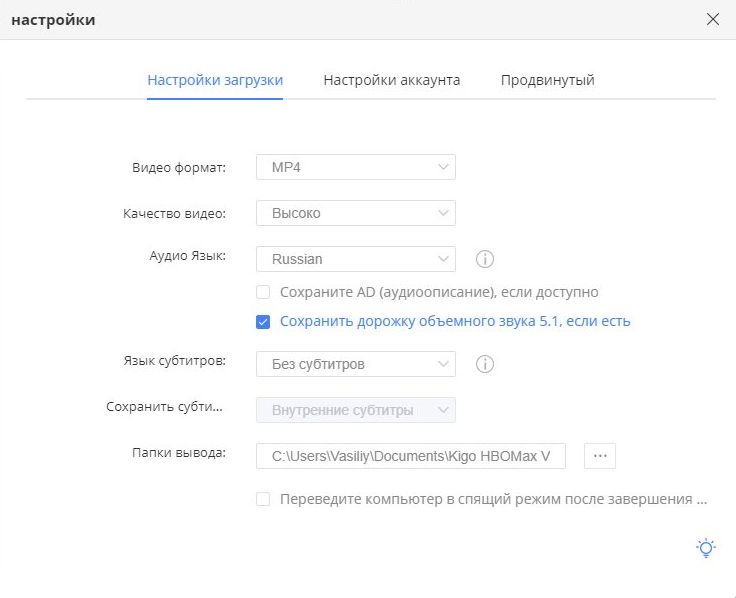
Task: Click the Сохраните AD (аудиоописание) label text
Action: [439, 292]
